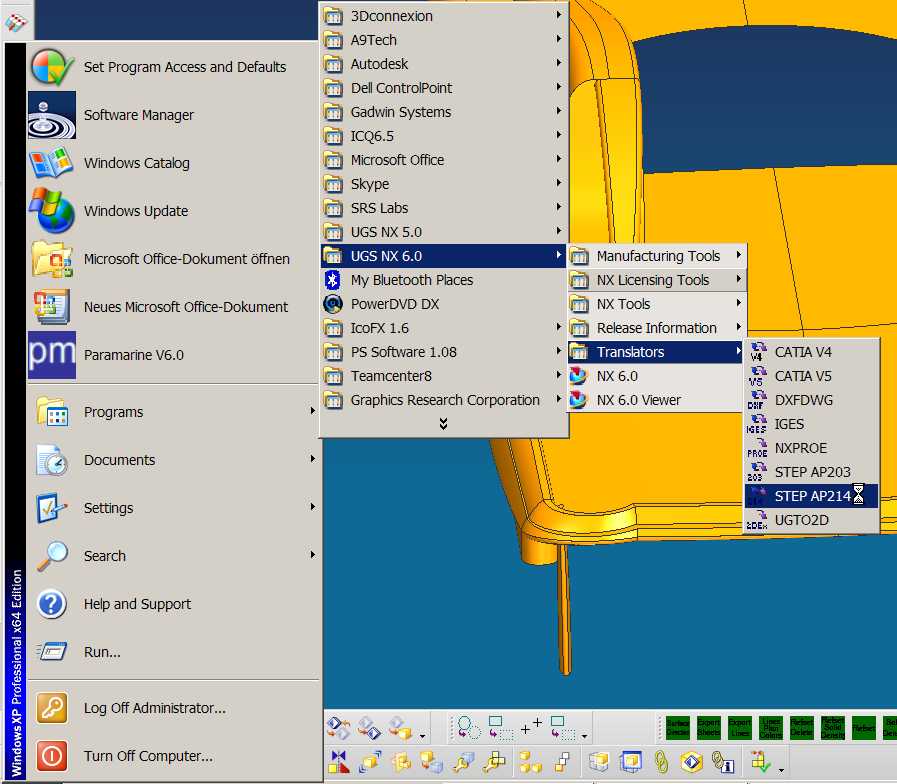This screenshot has height=784, width=897.
Task: Expand the NX Tools submenu arrow
Action: [739, 303]
